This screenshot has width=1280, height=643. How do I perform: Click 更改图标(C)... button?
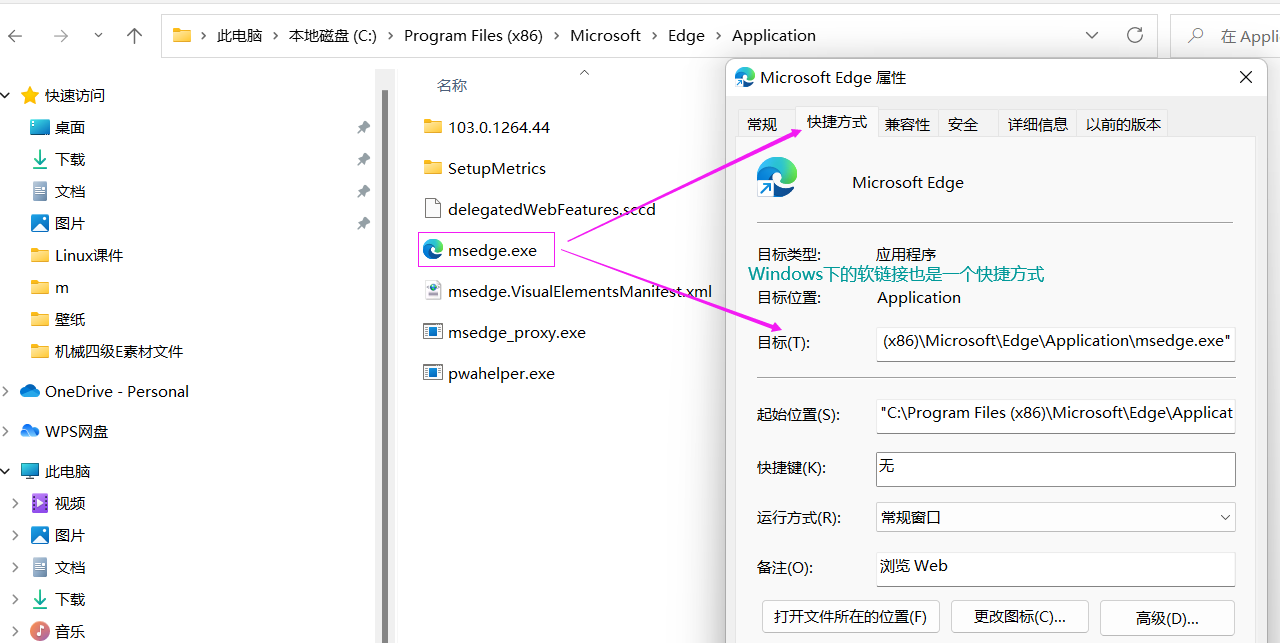point(1019,617)
